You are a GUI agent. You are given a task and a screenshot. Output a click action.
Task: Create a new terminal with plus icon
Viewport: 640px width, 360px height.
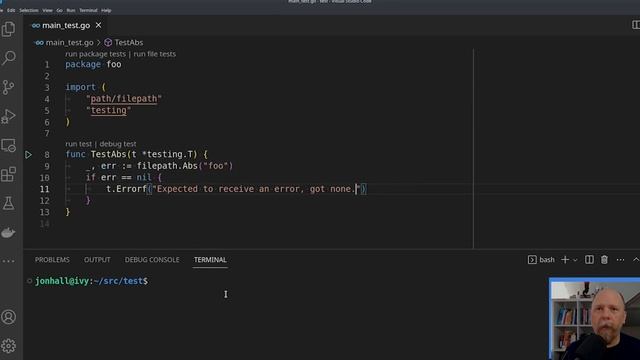565,260
